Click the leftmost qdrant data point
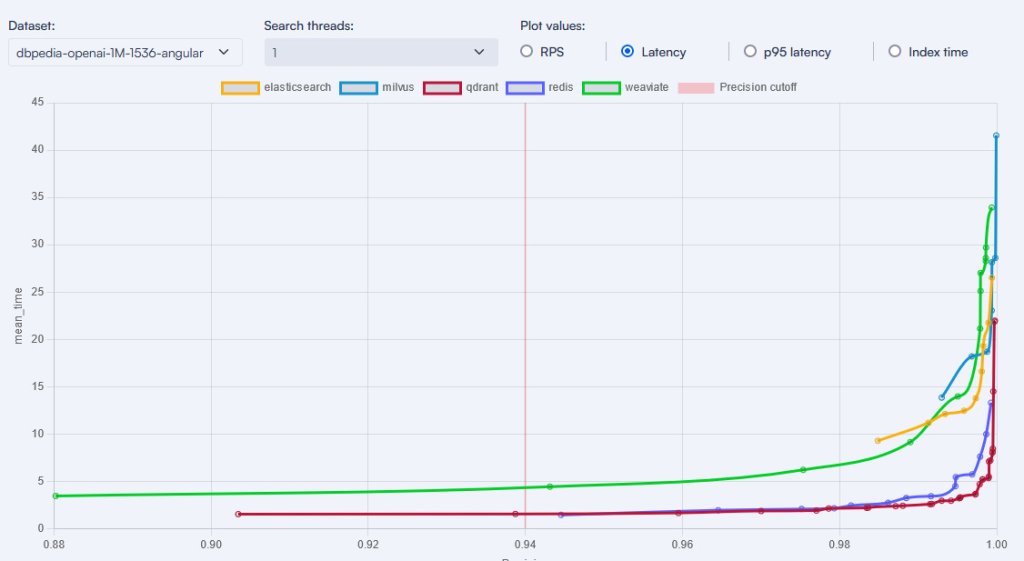This screenshot has width=1024, height=561. pyautogui.click(x=238, y=514)
